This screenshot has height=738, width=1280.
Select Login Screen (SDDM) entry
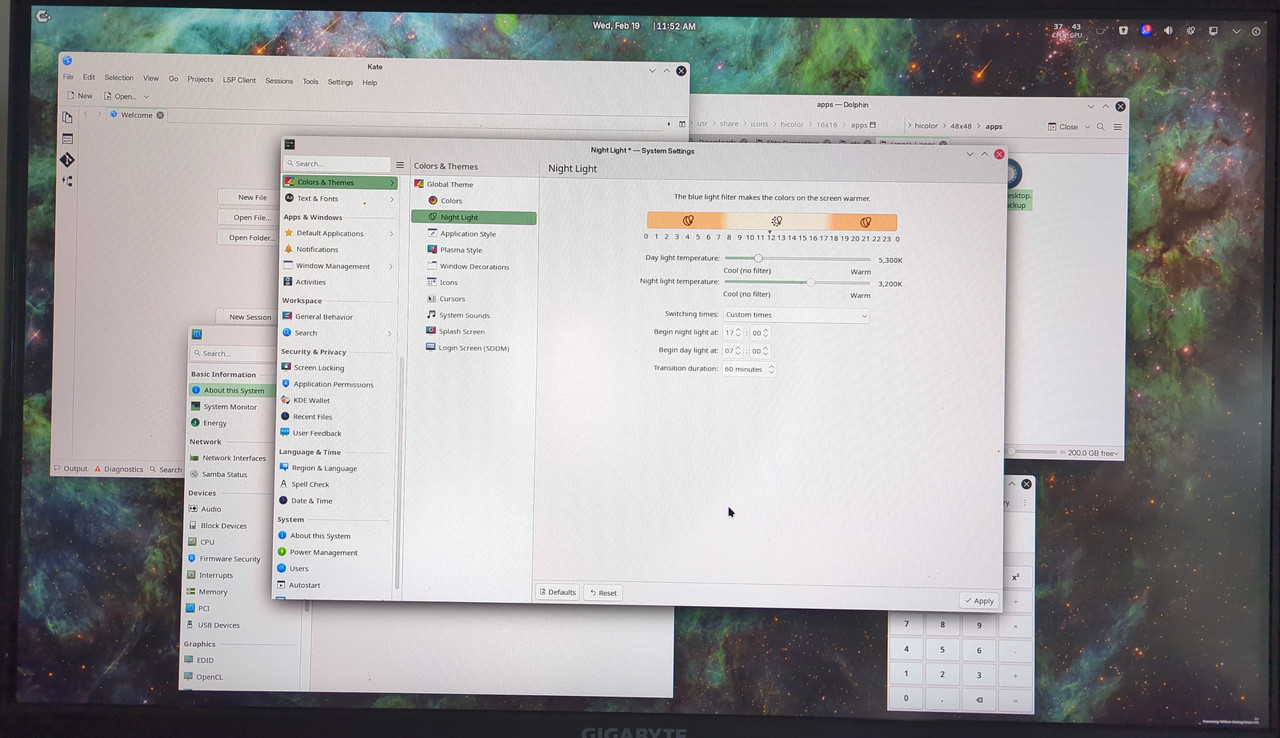click(474, 348)
